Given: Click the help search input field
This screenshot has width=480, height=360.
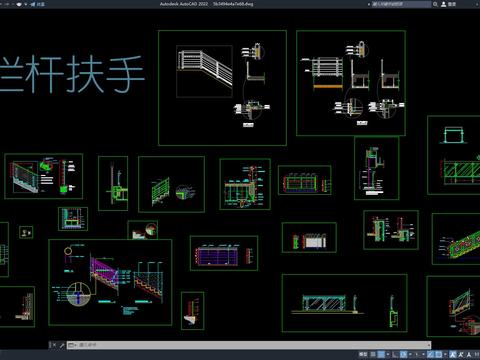Looking at the screenshot, I should 401,4.
